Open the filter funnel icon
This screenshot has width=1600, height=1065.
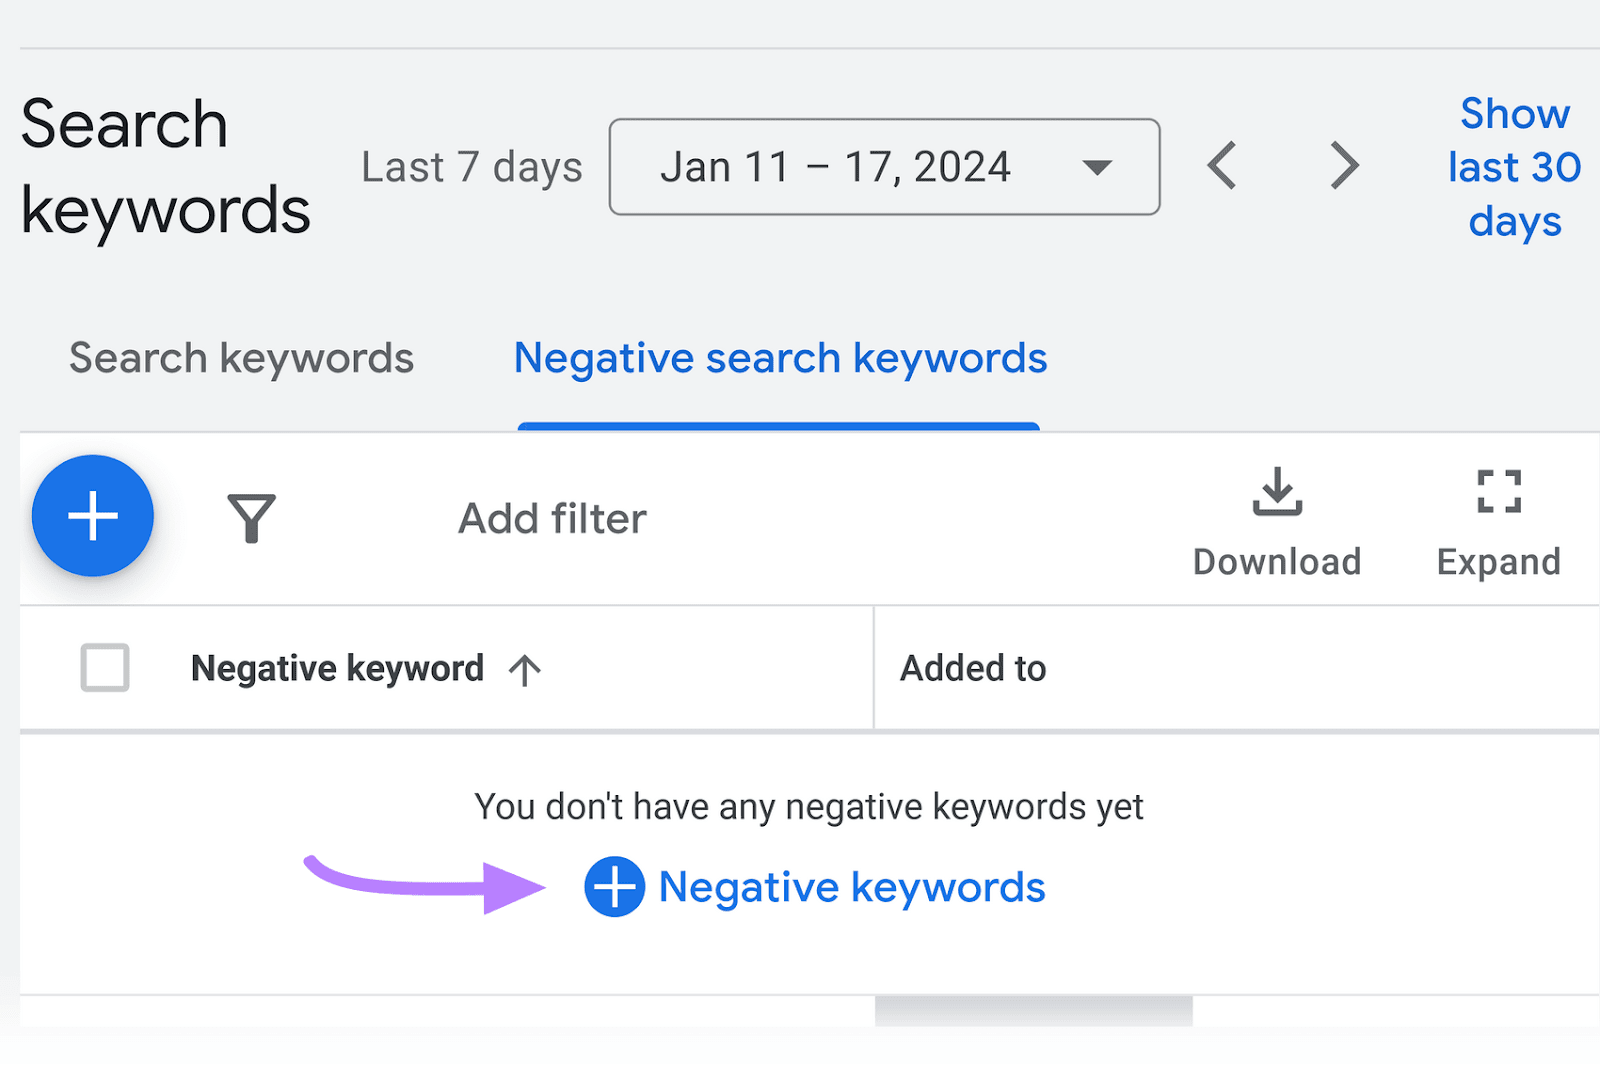[253, 518]
